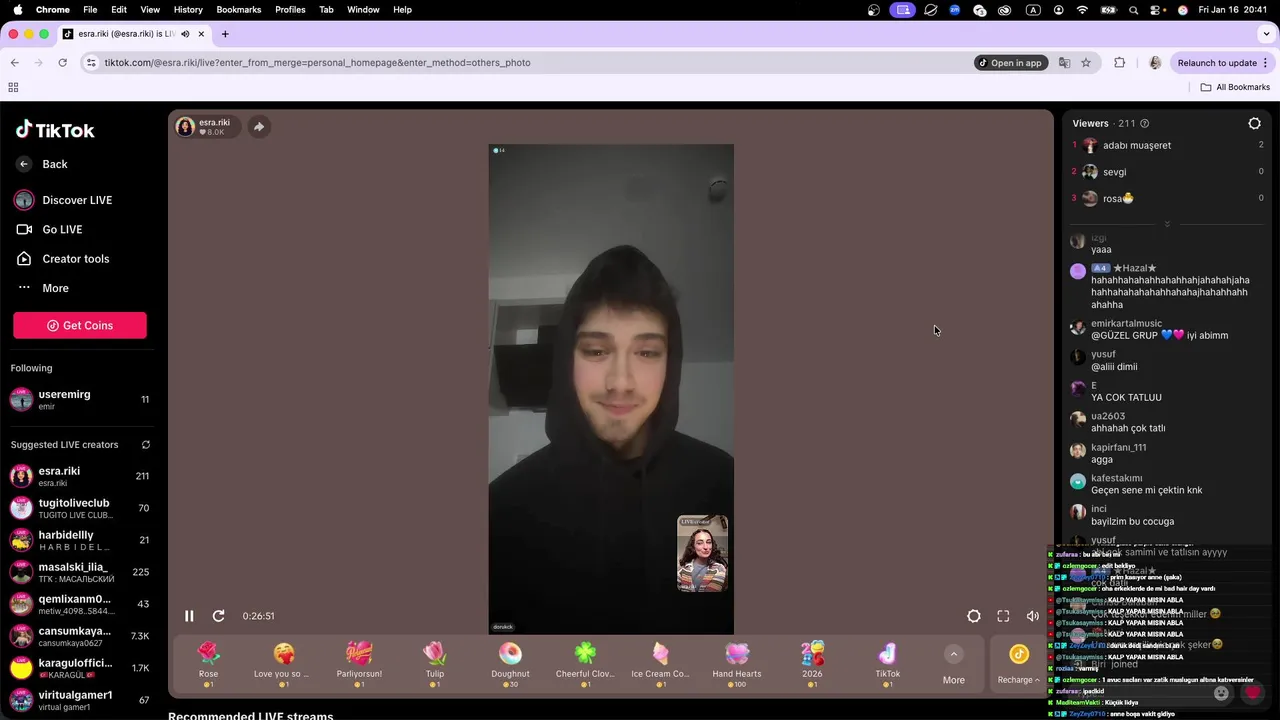Click Relaunch to update button
The height and width of the screenshot is (720, 1280).
(1222, 63)
